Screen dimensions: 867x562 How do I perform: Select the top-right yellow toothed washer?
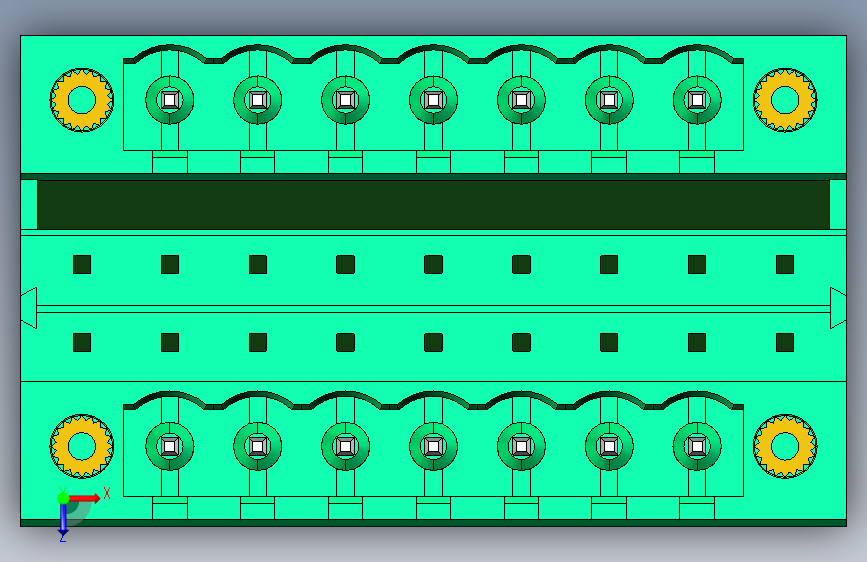pyautogui.click(x=785, y=100)
